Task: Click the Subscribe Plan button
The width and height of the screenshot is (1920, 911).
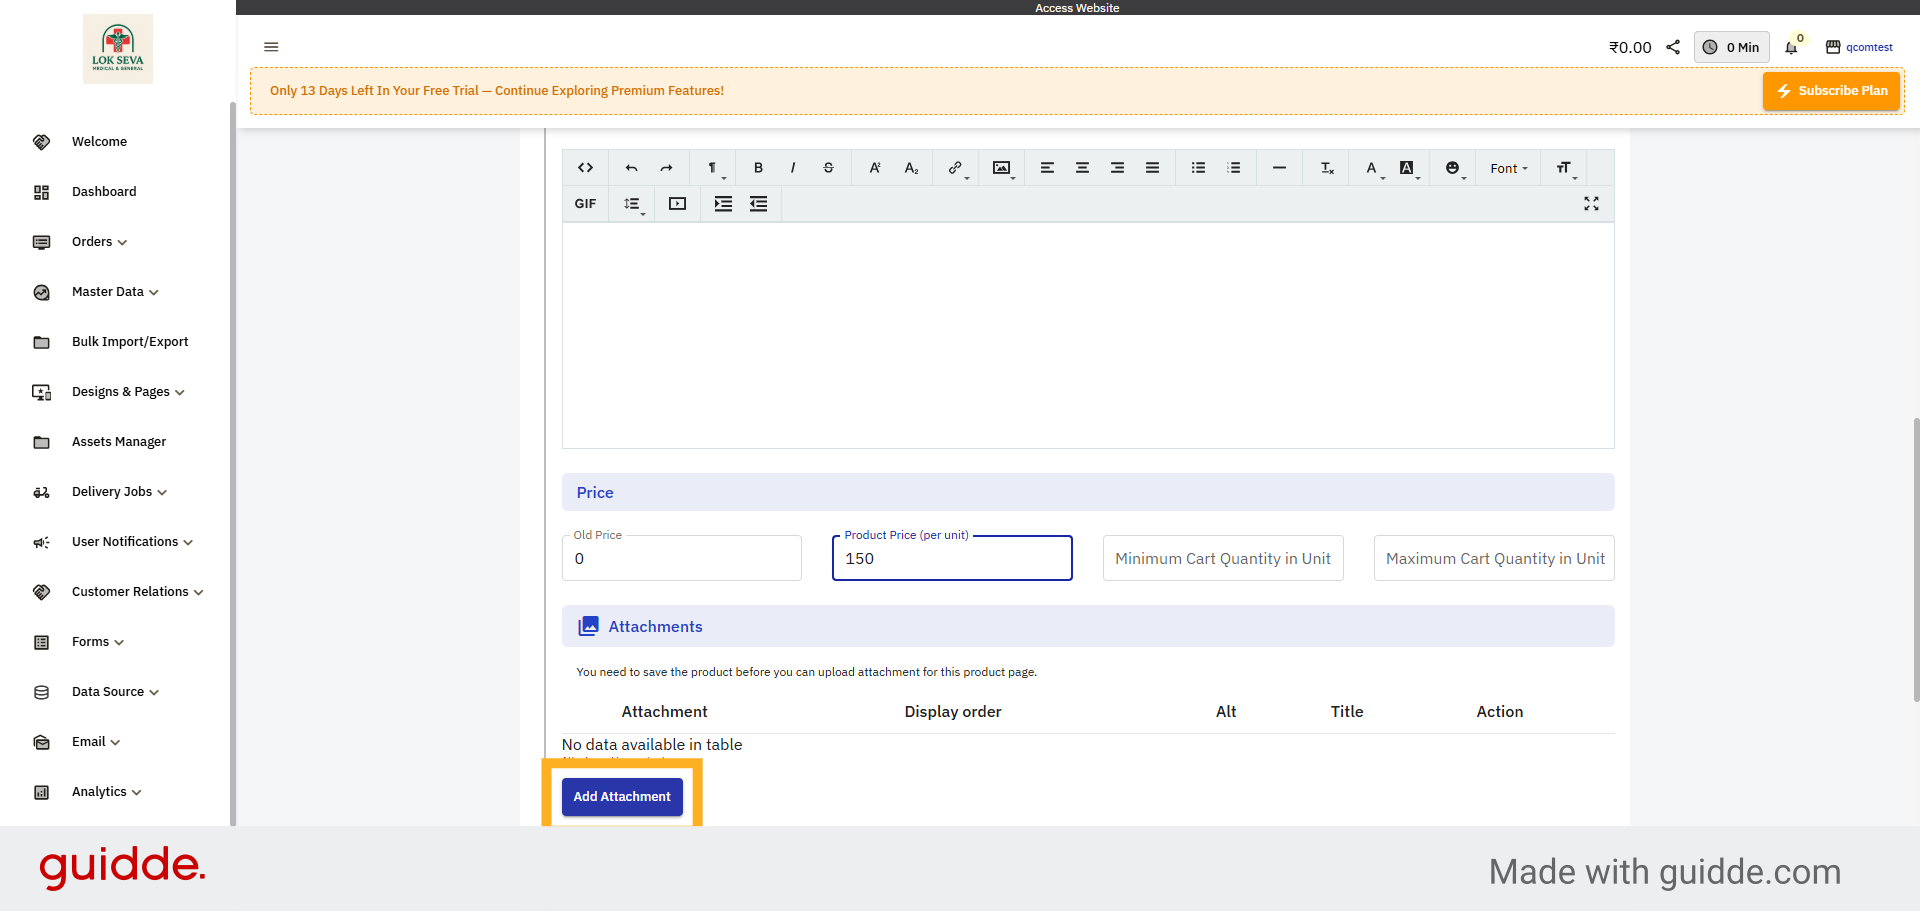Action: tap(1831, 90)
